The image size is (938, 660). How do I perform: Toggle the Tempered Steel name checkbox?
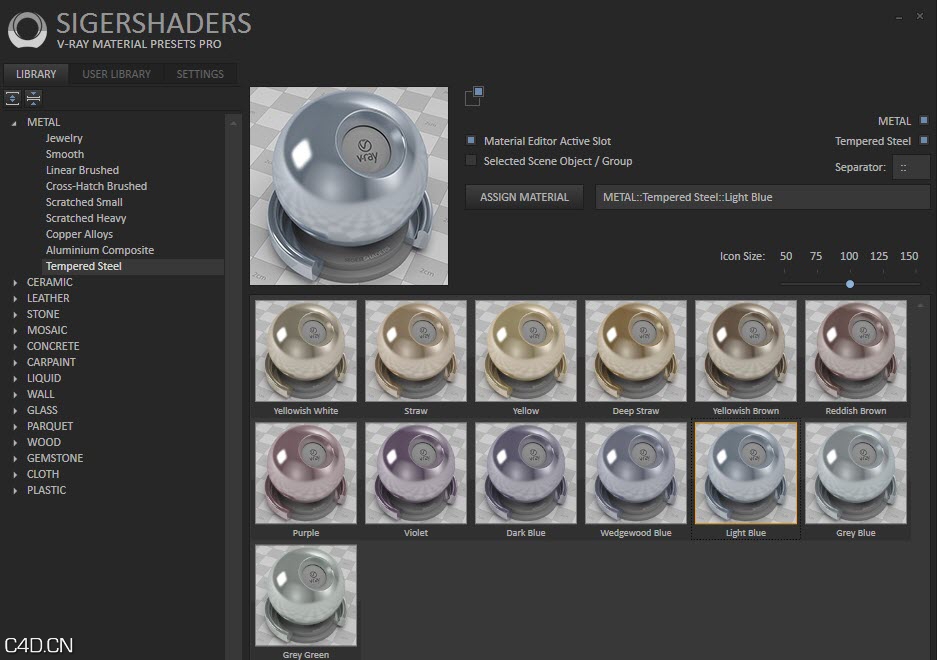(x=922, y=141)
